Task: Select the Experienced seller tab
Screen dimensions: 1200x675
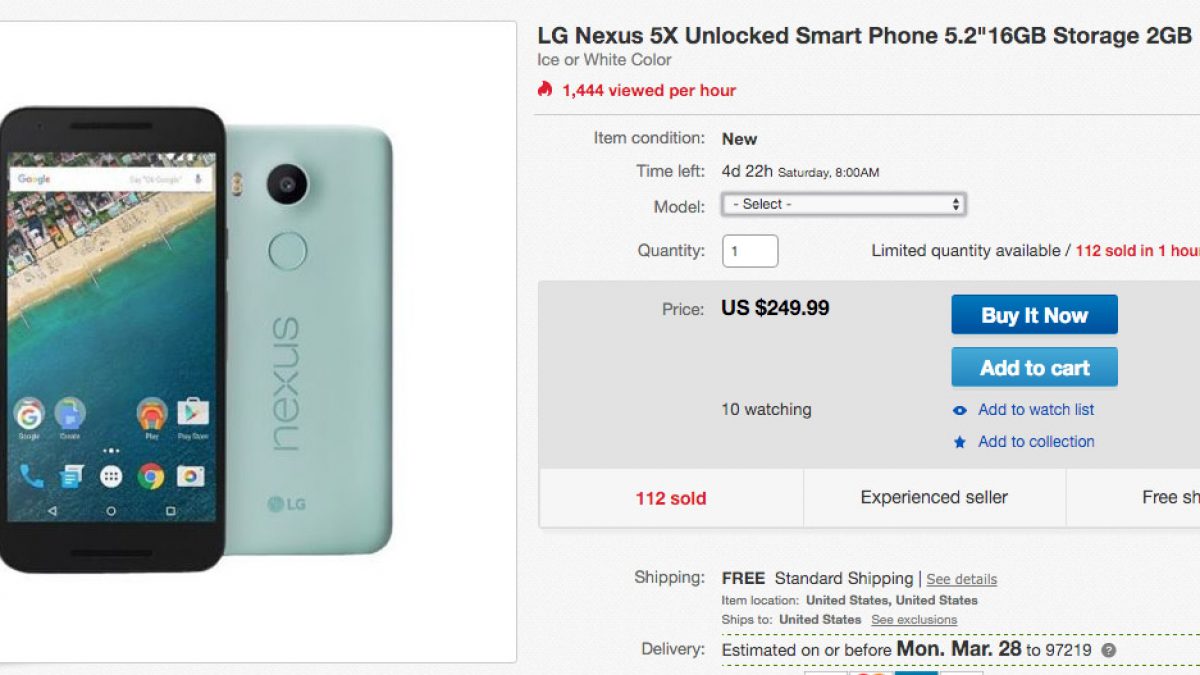Action: click(x=934, y=497)
